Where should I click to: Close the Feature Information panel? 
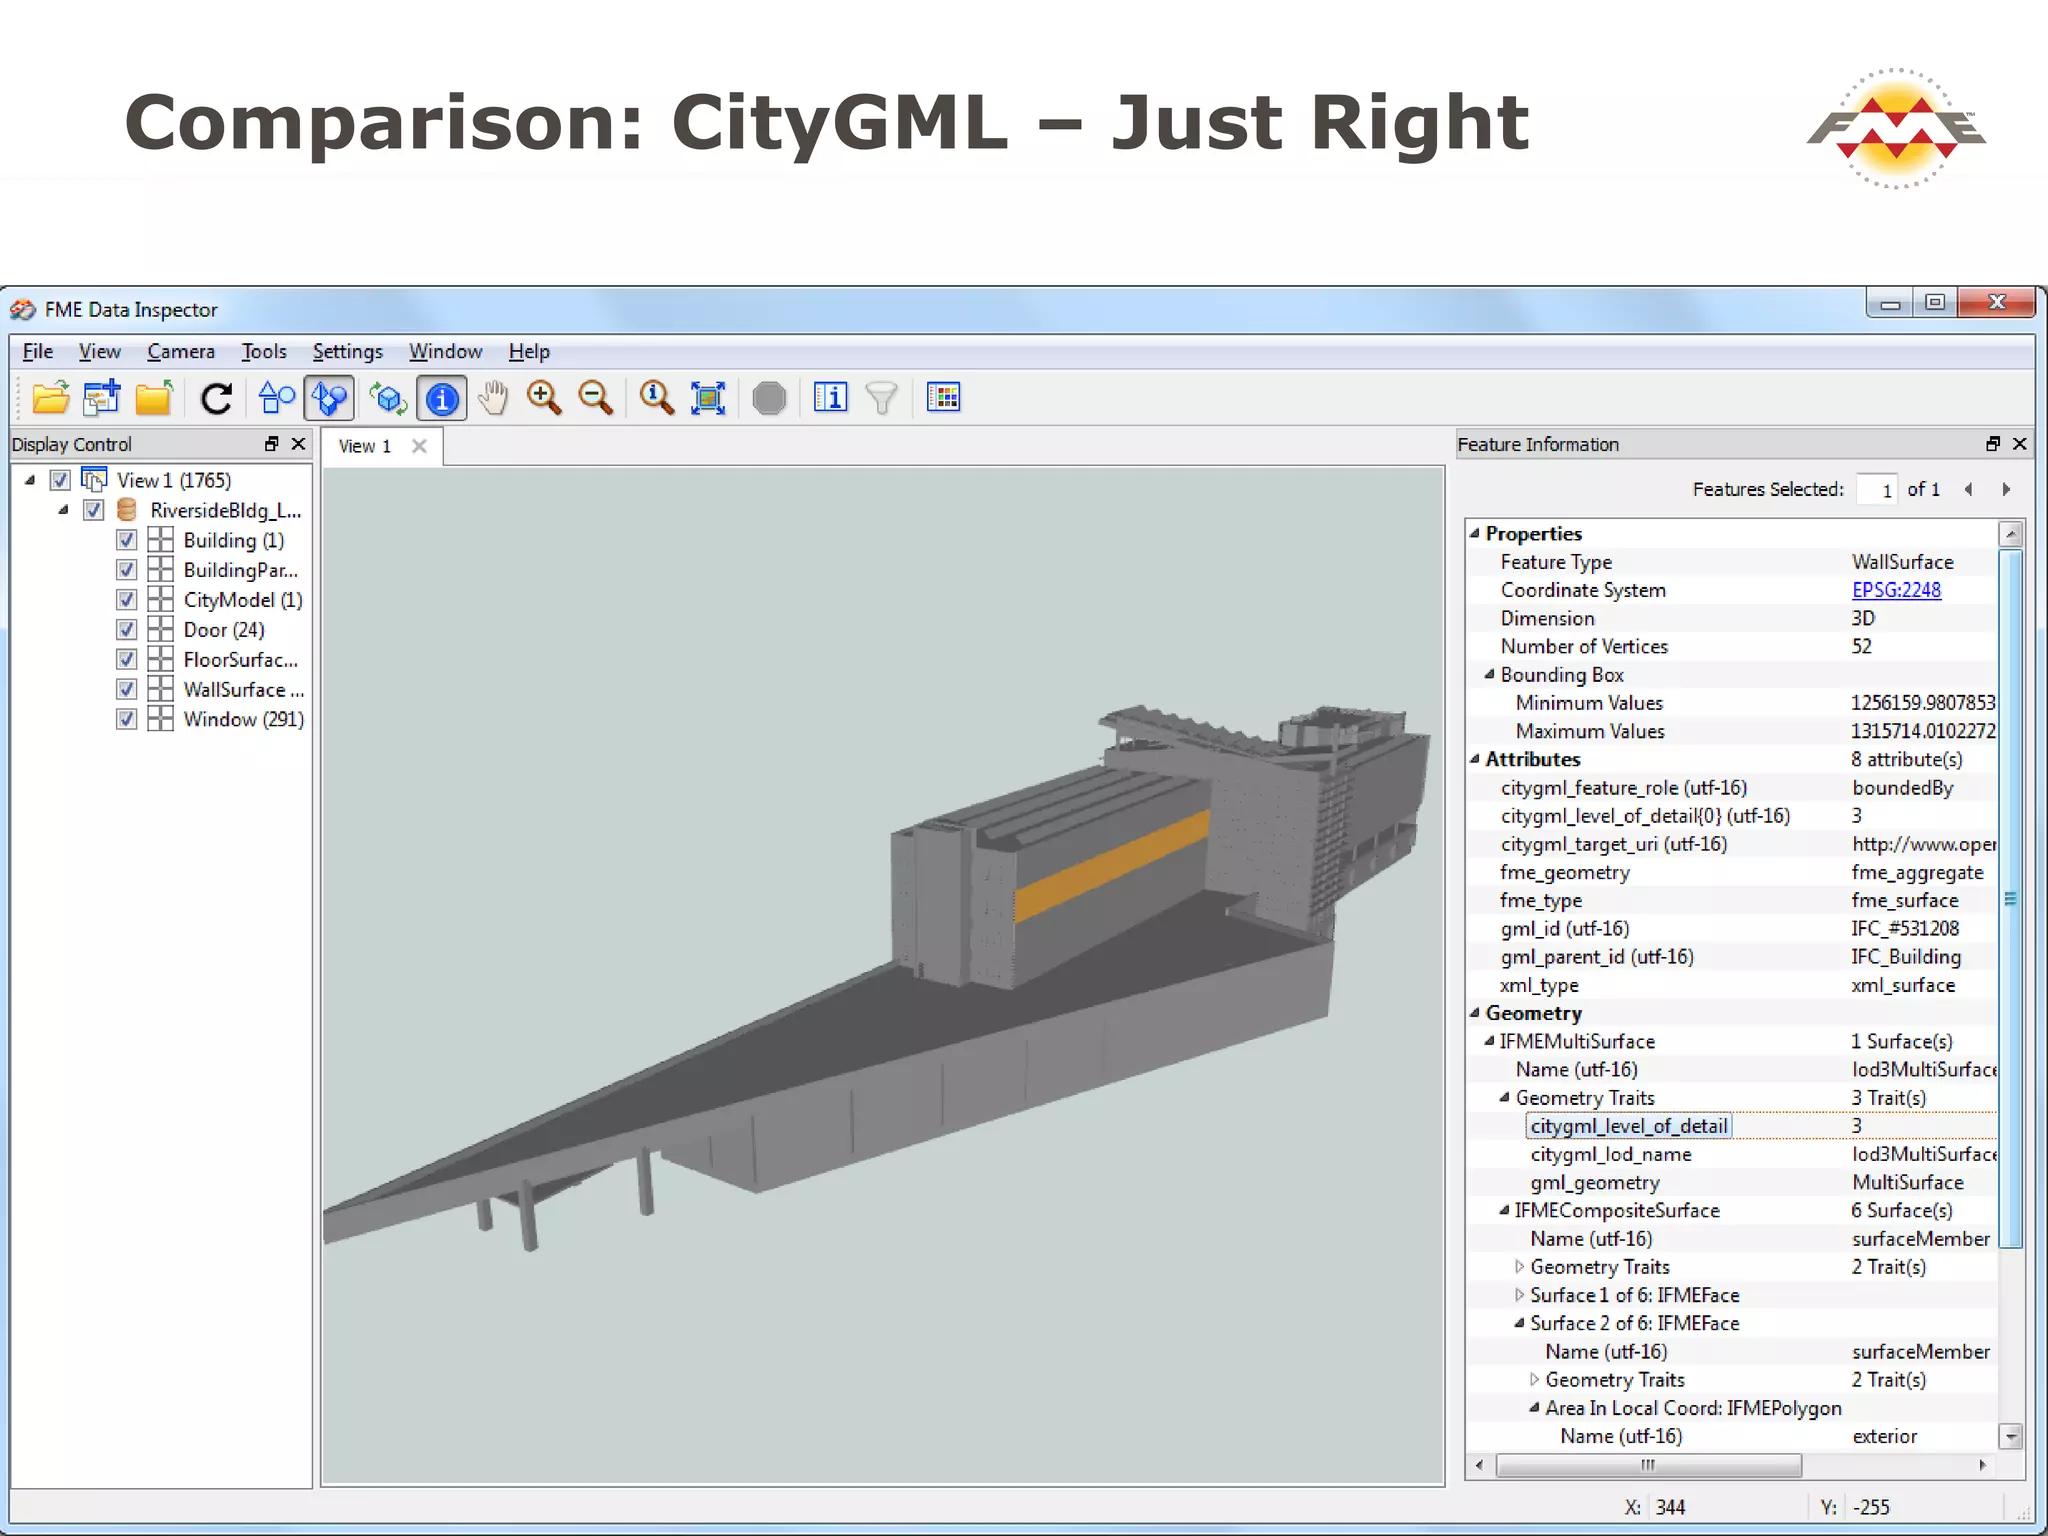[x=2020, y=444]
